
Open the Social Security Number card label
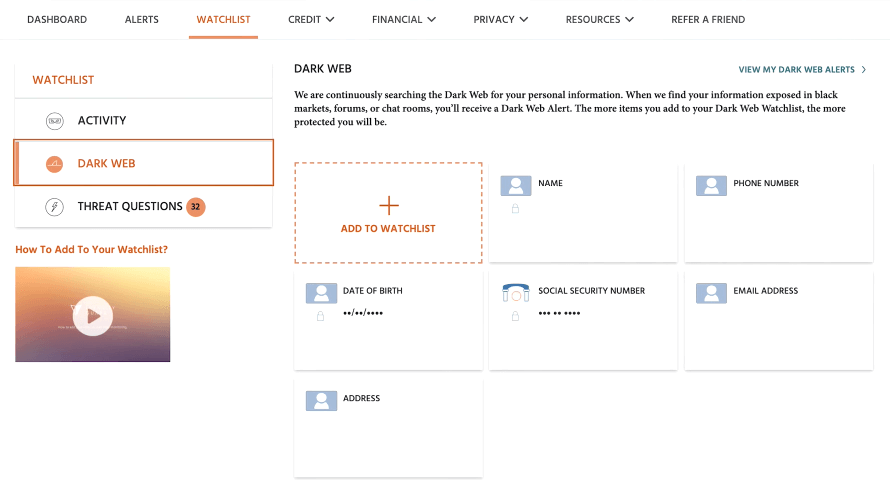pyautogui.click(x=591, y=290)
